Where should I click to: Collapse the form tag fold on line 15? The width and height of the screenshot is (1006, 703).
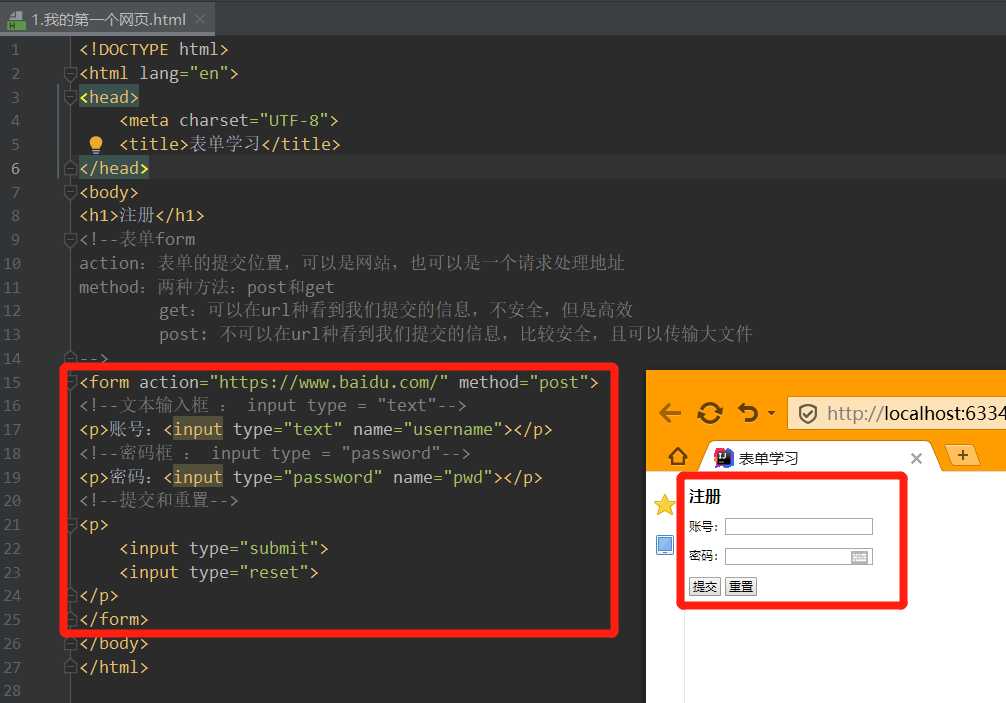point(72,382)
